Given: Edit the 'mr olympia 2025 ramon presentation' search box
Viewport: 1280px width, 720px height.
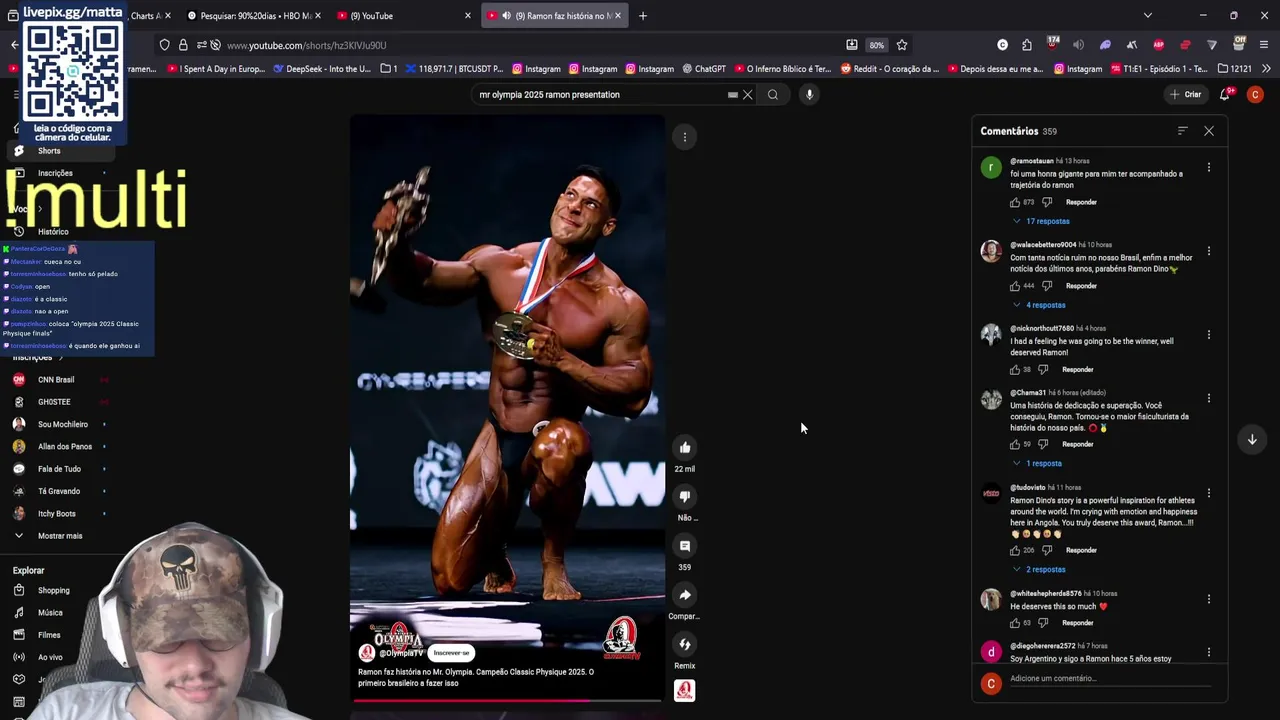Looking at the screenshot, I should [600, 95].
